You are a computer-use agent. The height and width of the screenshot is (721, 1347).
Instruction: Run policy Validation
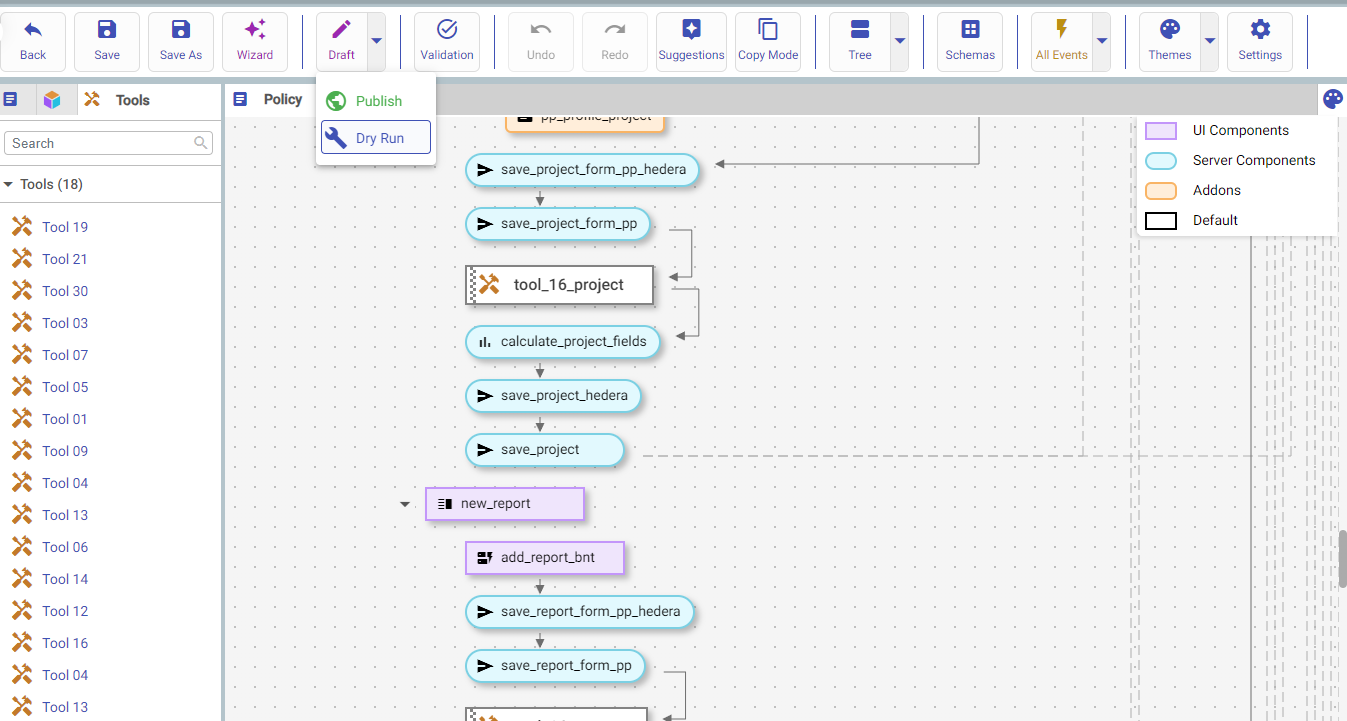tap(447, 42)
